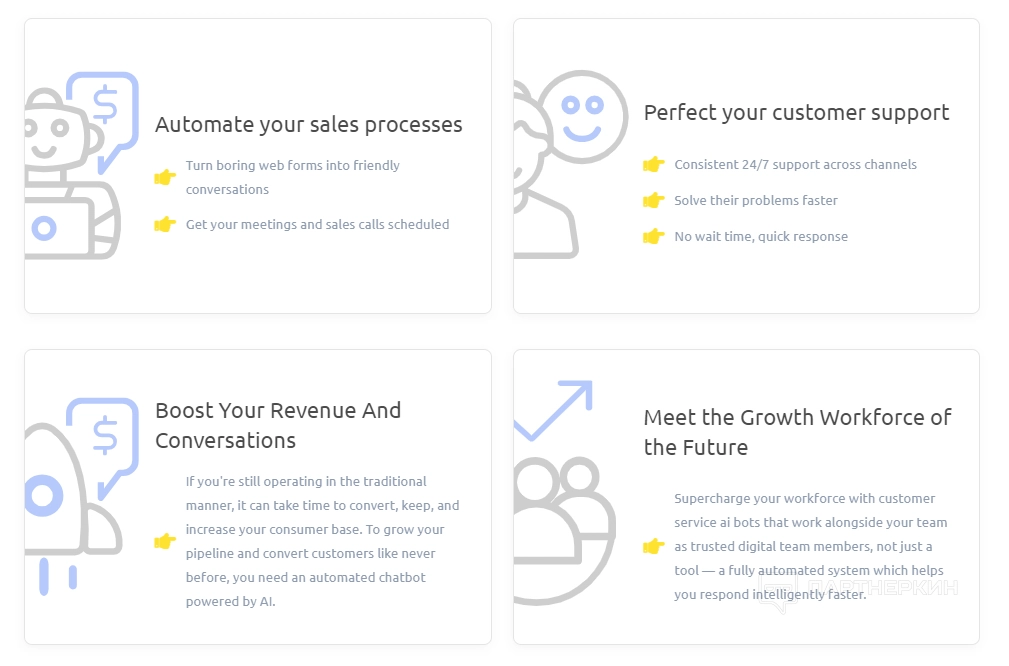Viewport: 1009px width, 666px height.
Task: Click pointing hand beside 'No wait time'
Action: click(x=653, y=237)
